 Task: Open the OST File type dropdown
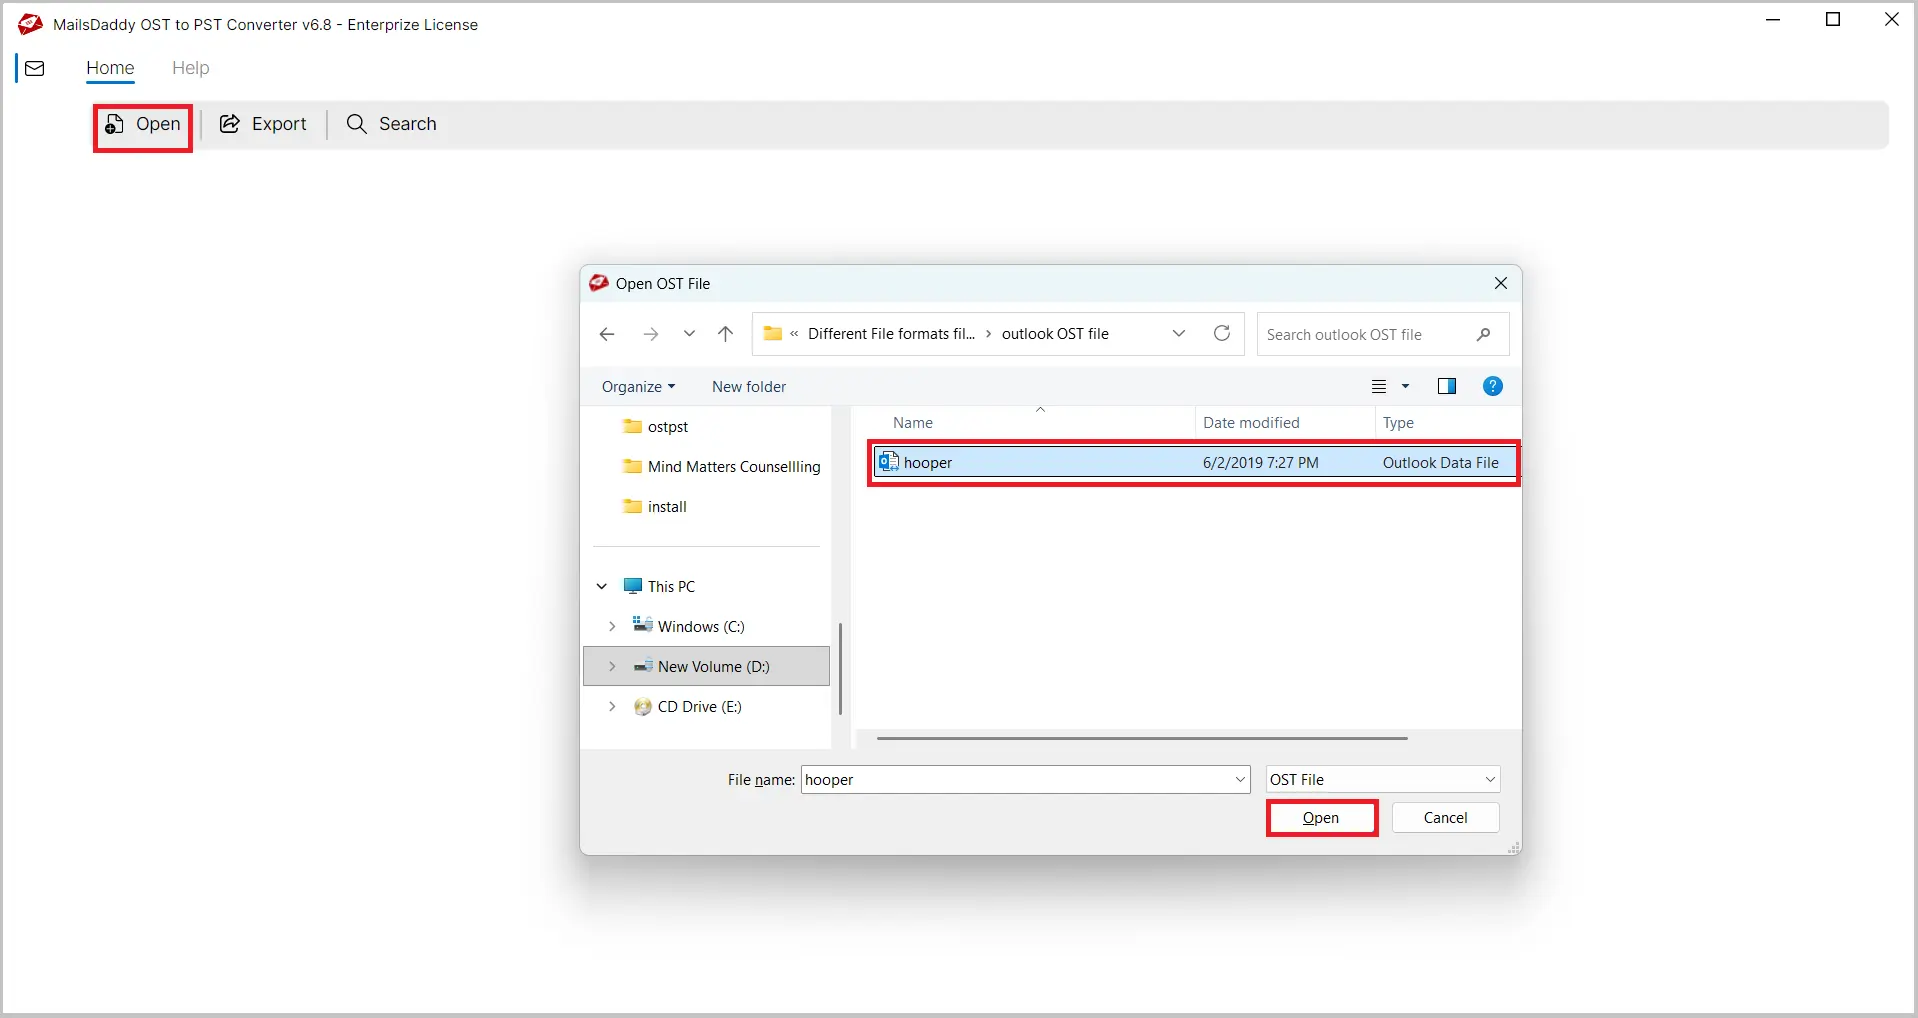tap(1383, 780)
